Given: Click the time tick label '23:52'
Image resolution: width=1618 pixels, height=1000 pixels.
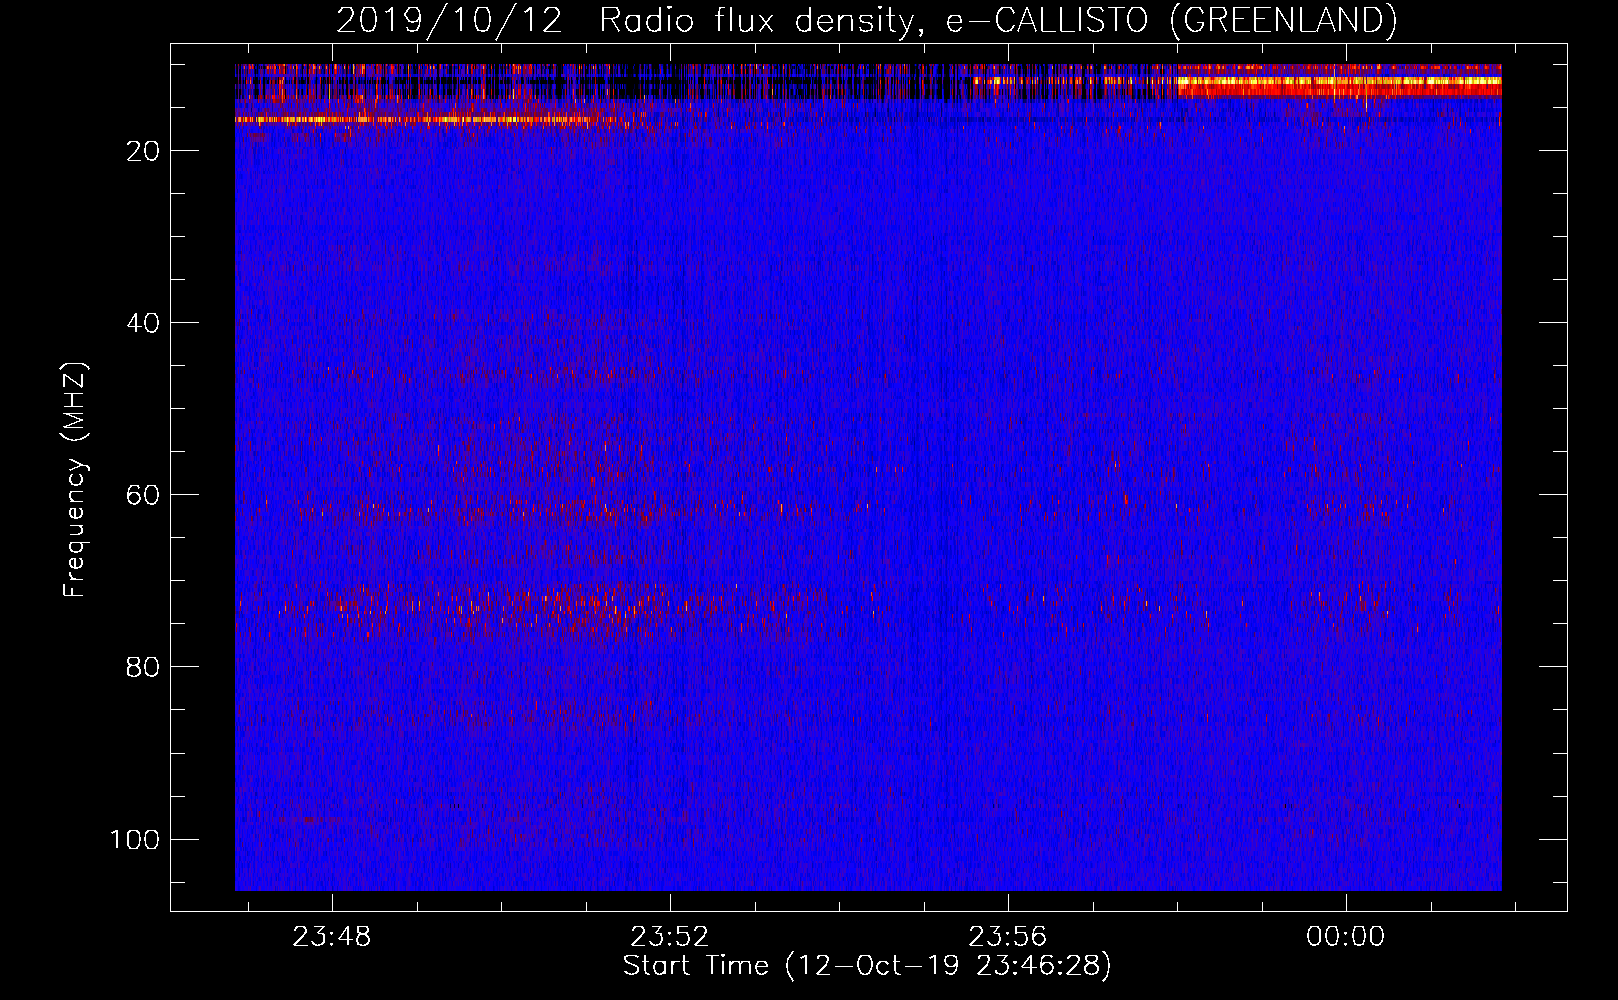Looking at the screenshot, I should (669, 936).
